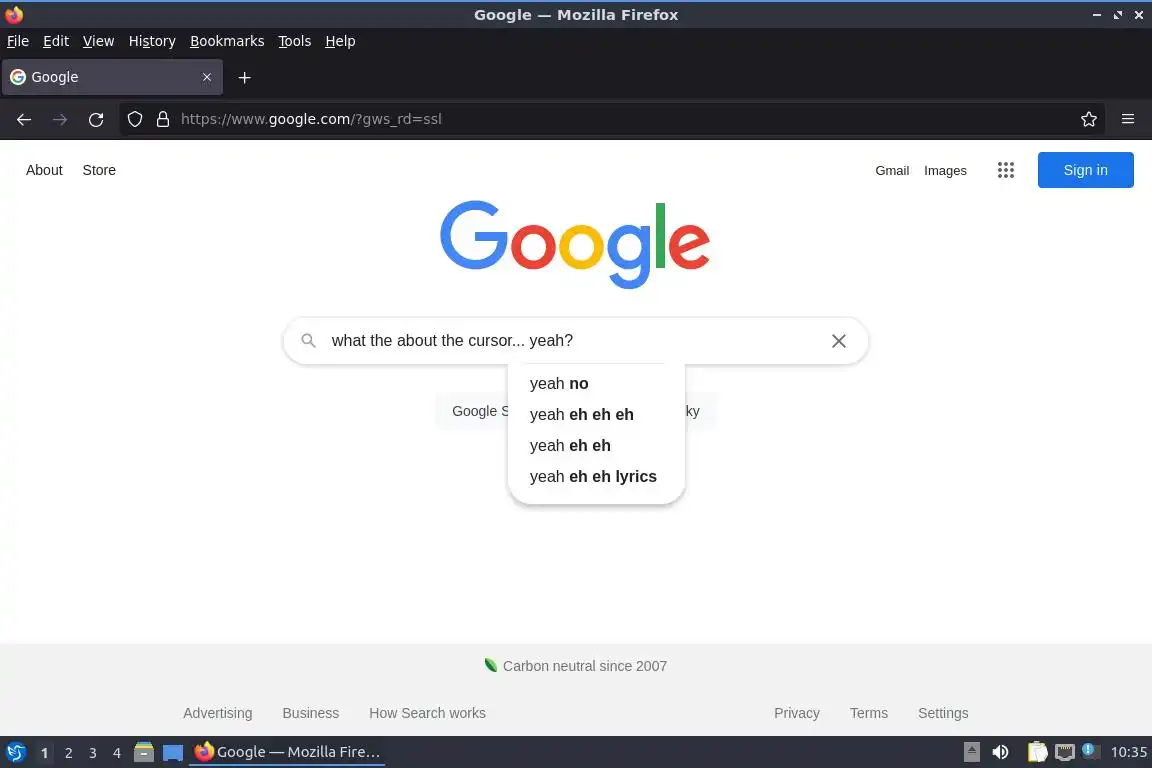Open the Tools menu
Image resolution: width=1152 pixels, height=768 pixels.
(295, 41)
